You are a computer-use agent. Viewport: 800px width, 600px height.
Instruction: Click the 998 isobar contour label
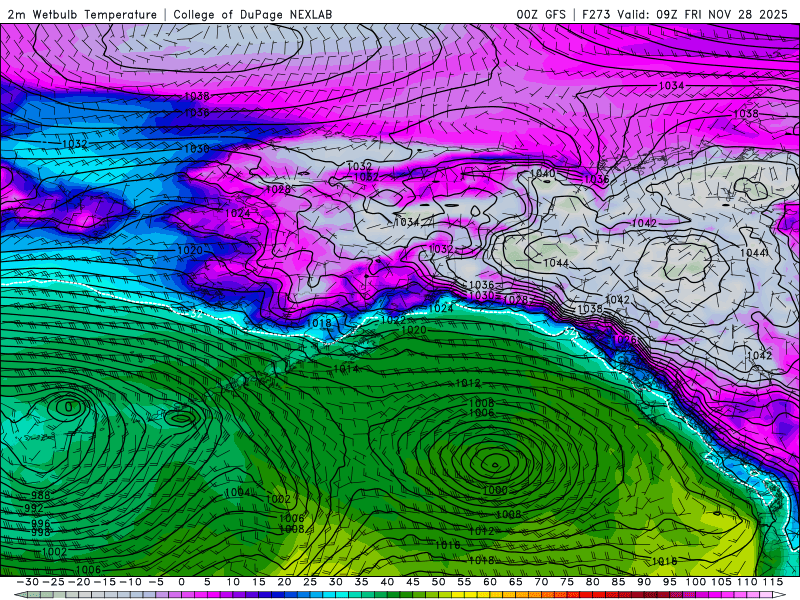pyautogui.click(x=41, y=532)
